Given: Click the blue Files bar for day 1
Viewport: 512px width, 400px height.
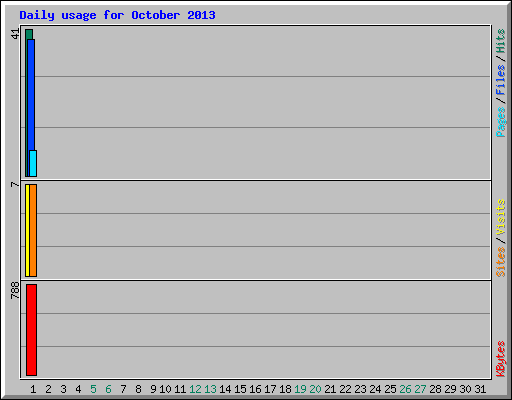Looking at the screenshot, I should point(32,95).
